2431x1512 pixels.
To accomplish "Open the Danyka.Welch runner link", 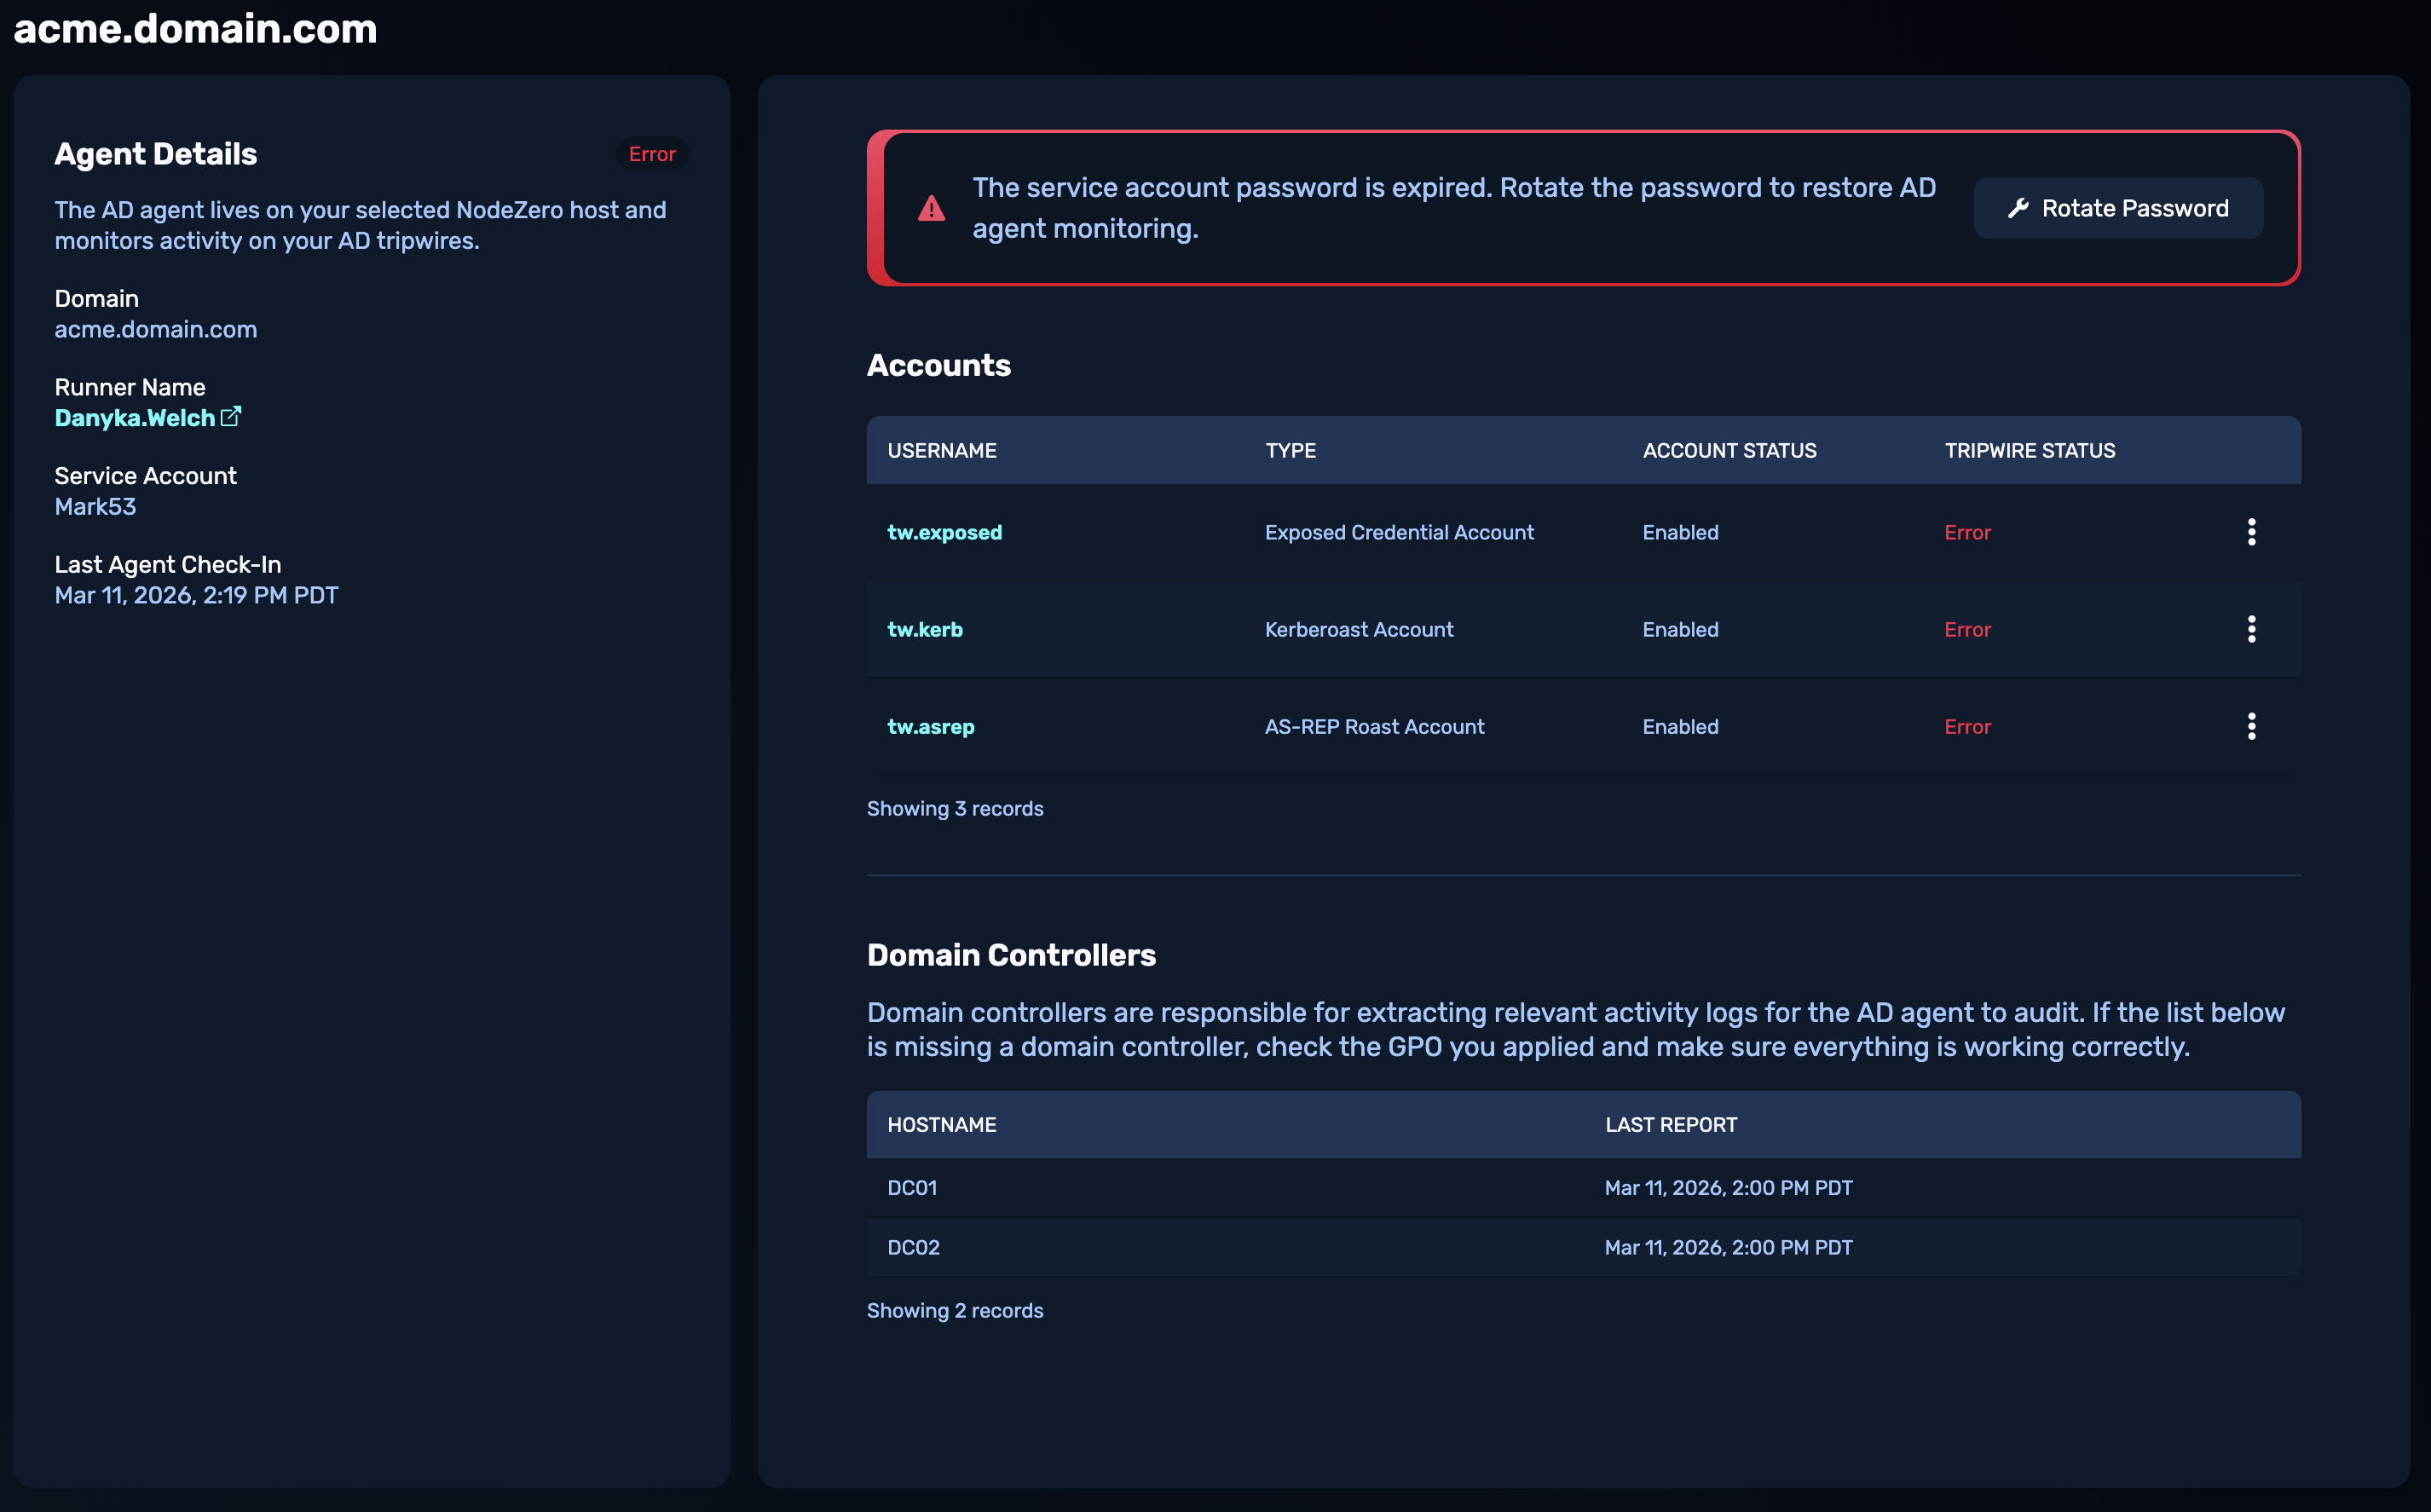I will coord(135,418).
